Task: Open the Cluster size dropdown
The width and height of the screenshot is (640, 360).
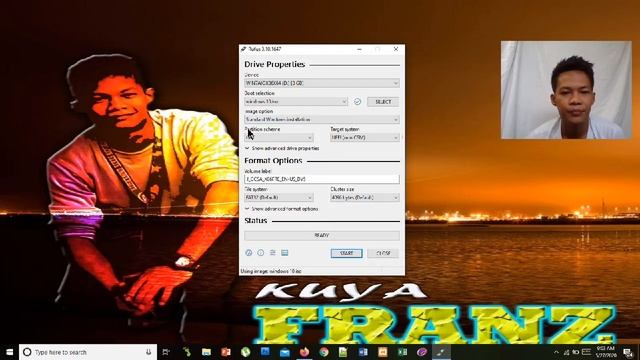Action: coord(365,198)
